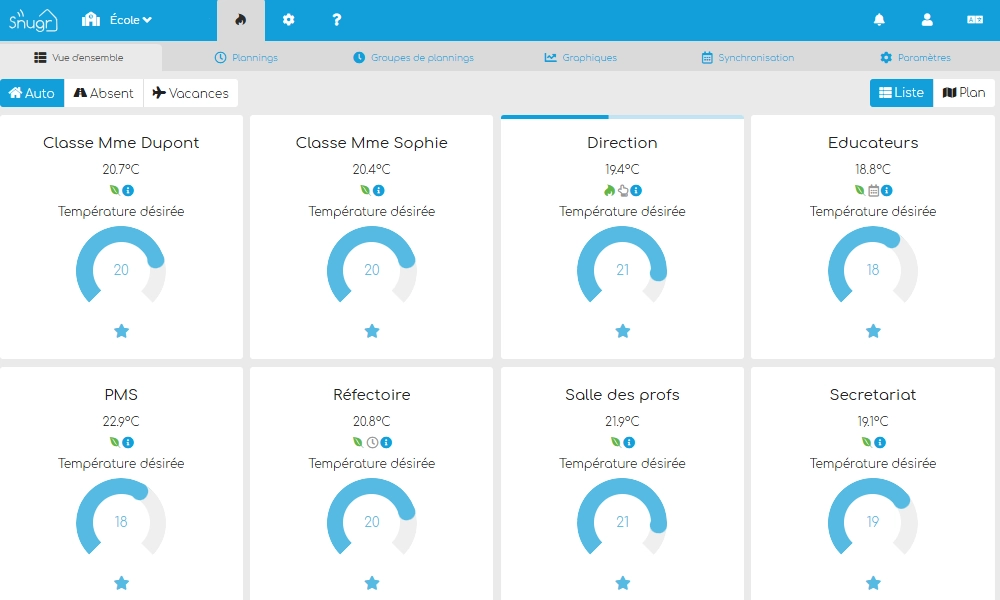Select Auto mode

(x=32, y=93)
